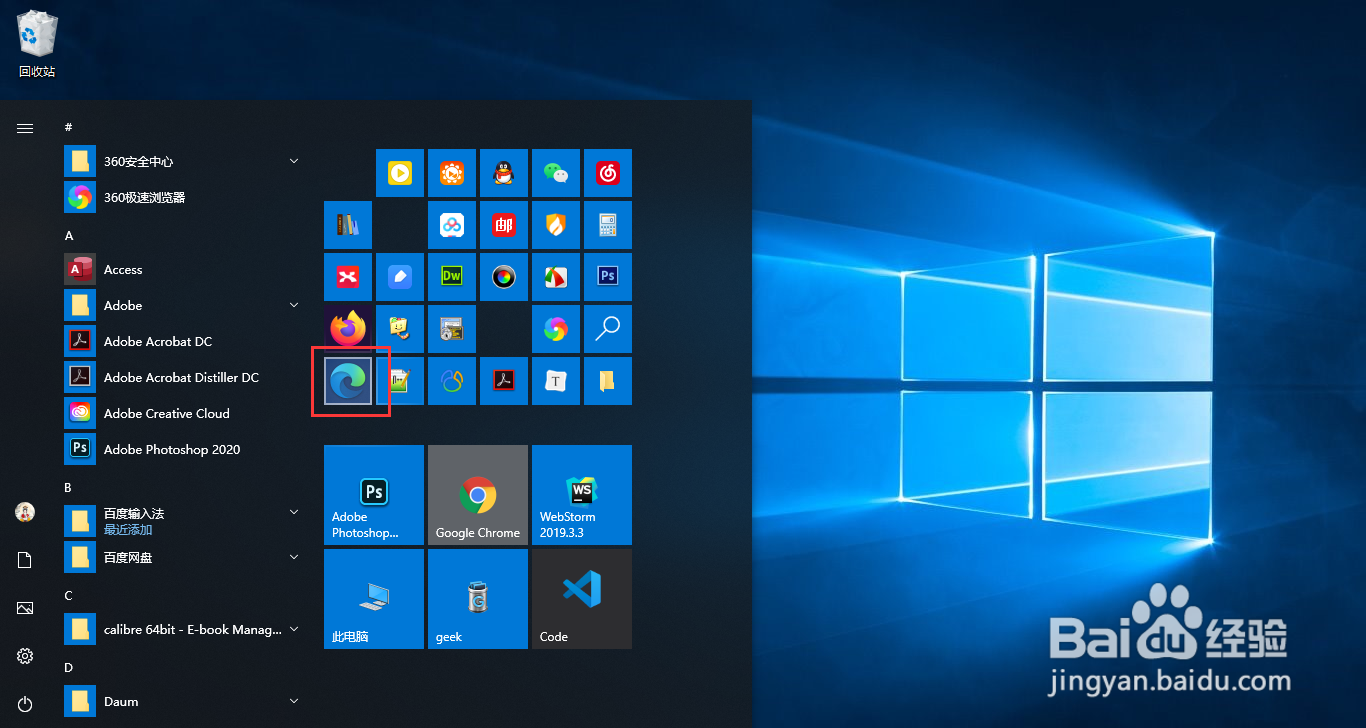
Task: Click the 'C' letter group header
Action: click(x=68, y=595)
